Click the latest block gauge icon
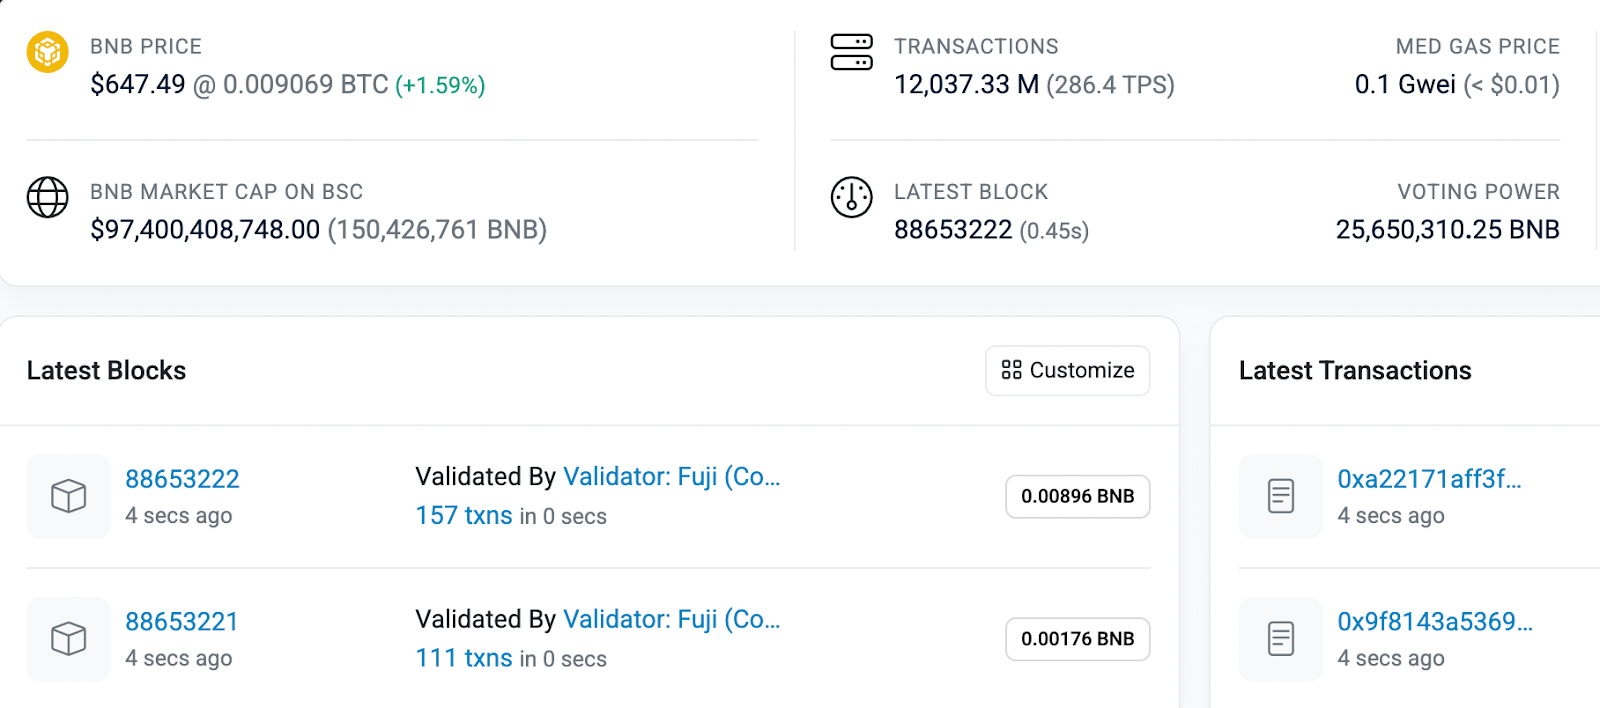 (x=851, y=197)
